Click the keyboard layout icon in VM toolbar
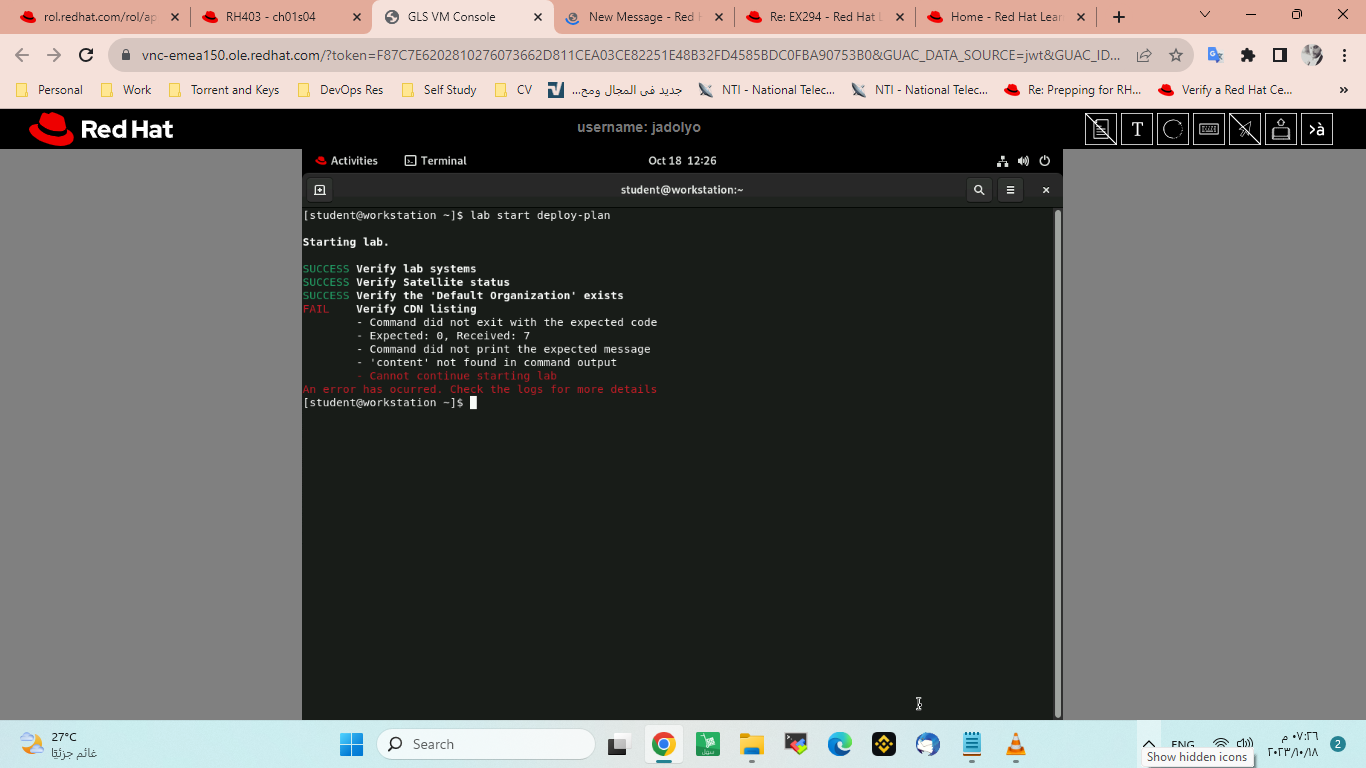The image size is (1366, 768). (1317, 128)
